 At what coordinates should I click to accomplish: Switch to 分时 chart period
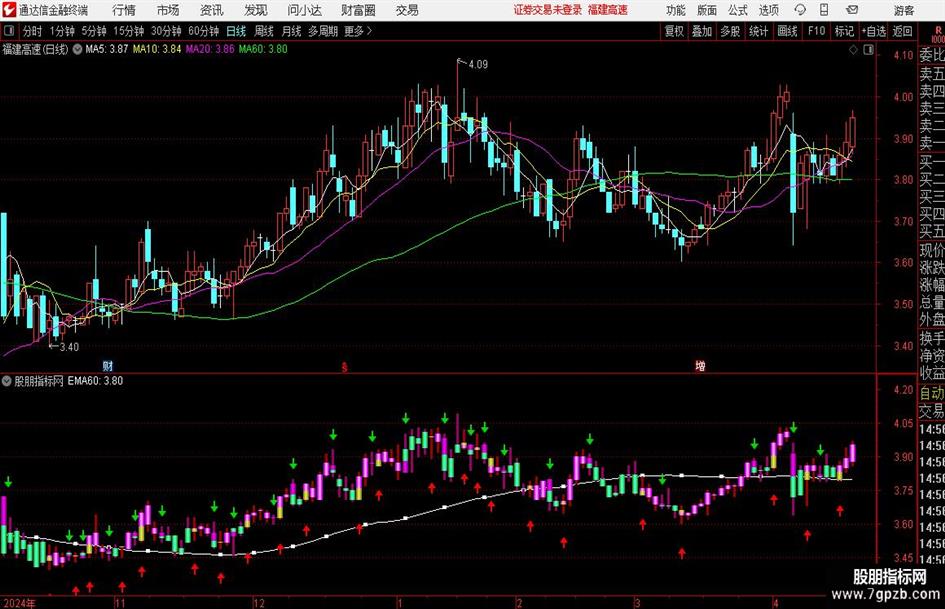tap(32, 31)
